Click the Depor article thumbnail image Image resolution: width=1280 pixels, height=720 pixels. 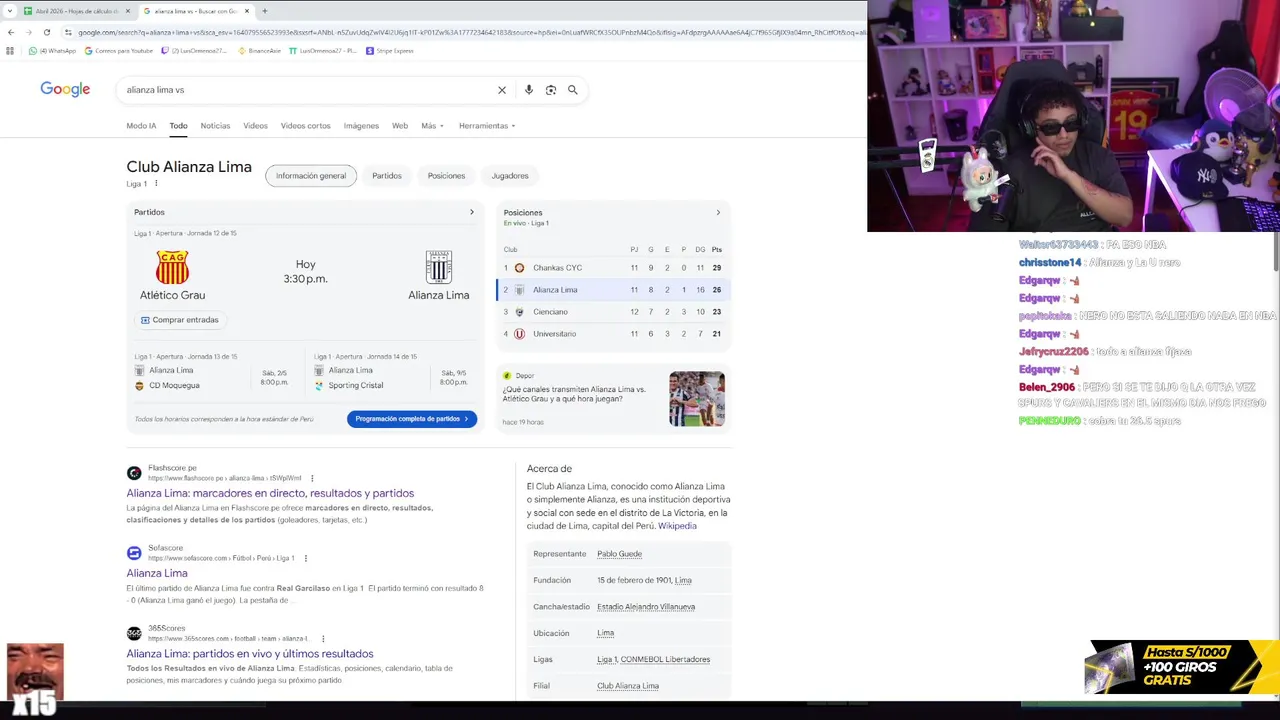[x=697, y=399]
